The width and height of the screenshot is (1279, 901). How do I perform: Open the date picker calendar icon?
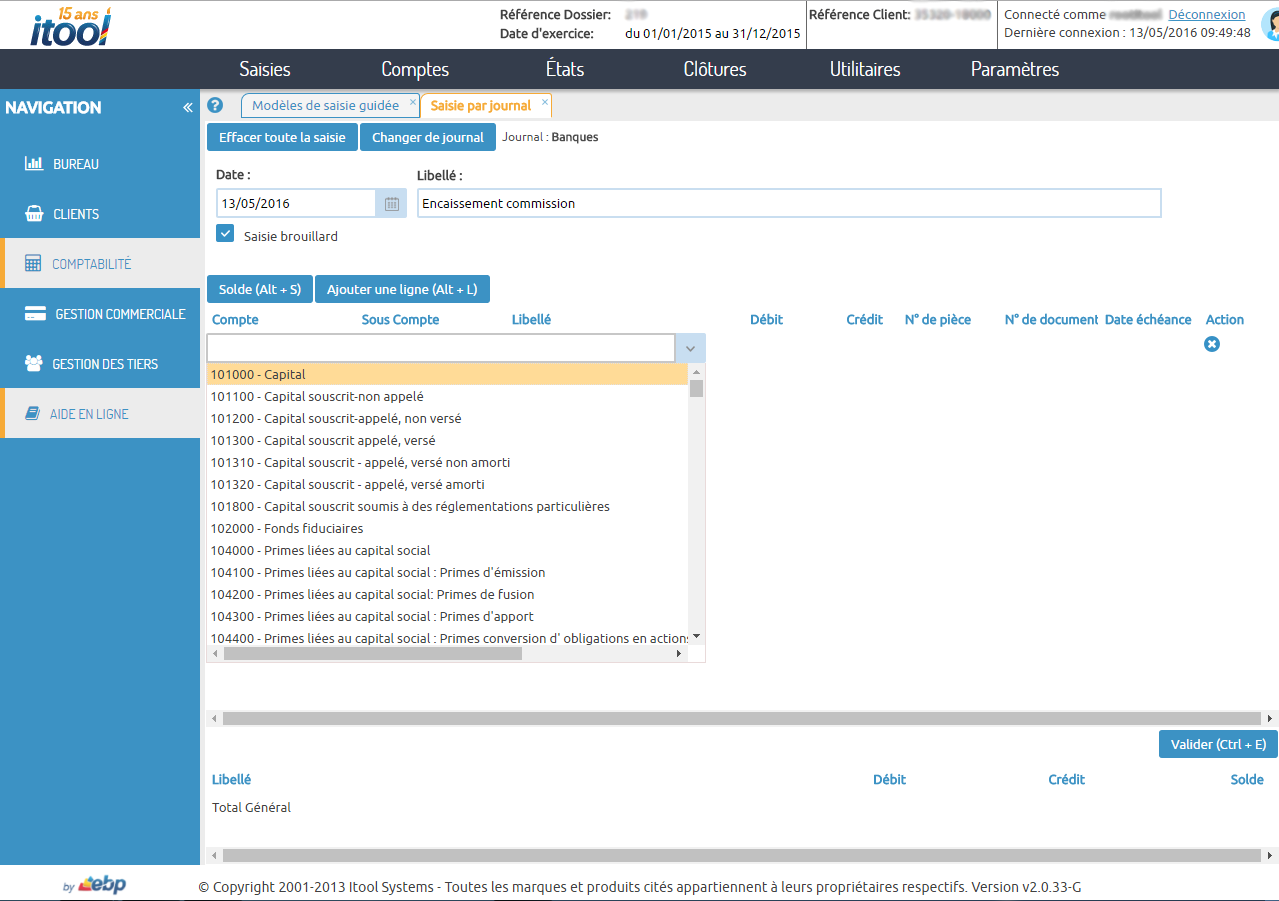tap(392, 203)
